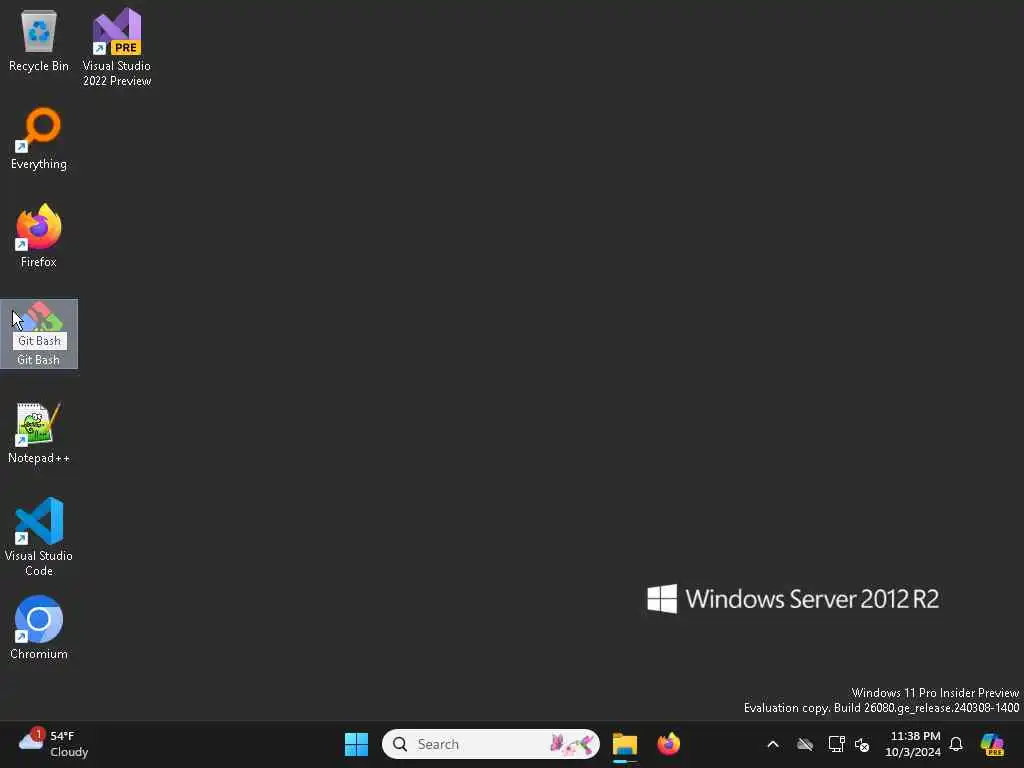Open File Explorer from the taskbar
The image size is (1024, 768).
pyautogui.click(x=625, y=744)
